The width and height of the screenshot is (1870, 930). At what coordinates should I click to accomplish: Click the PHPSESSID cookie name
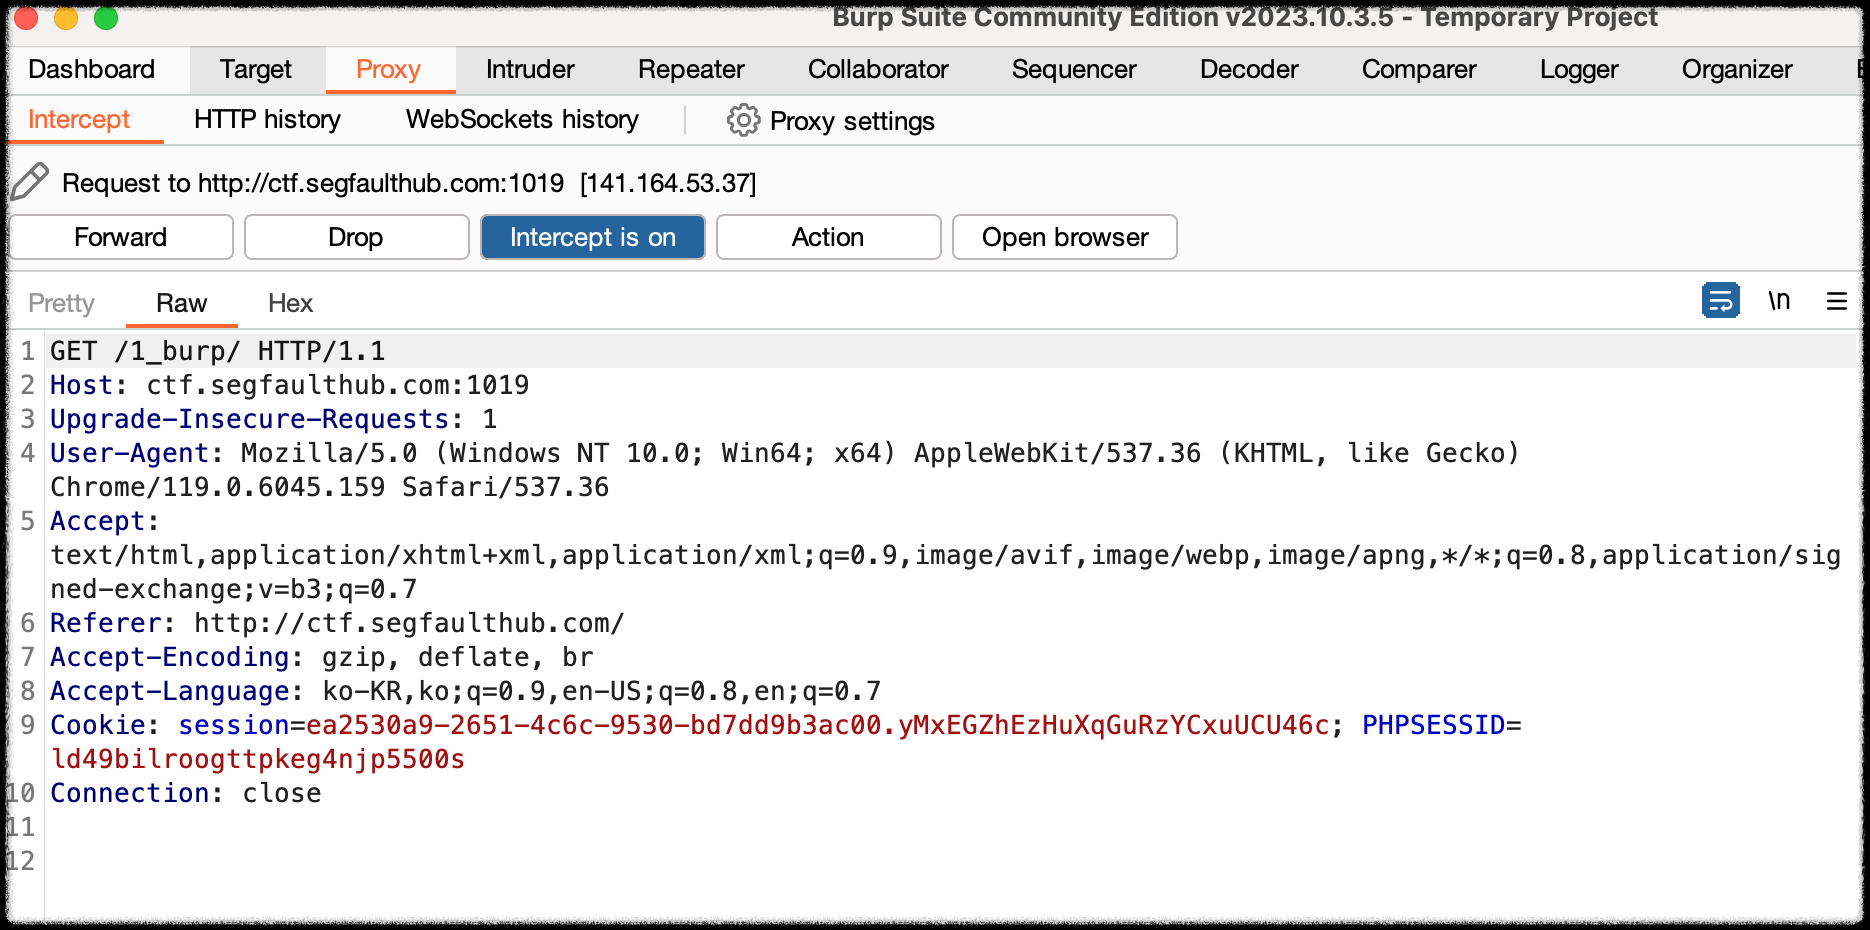(x=1434, y=725)
